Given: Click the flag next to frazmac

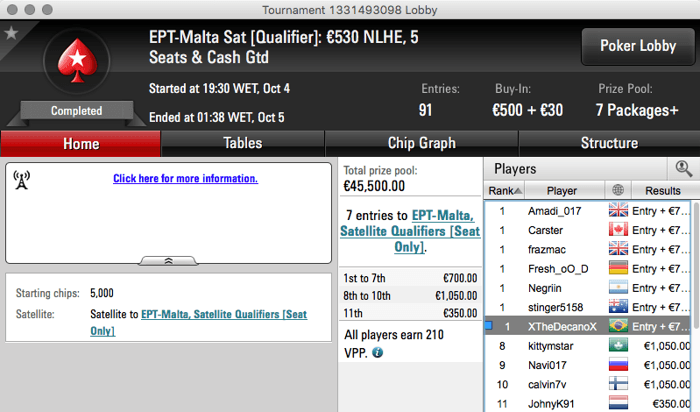Looking at the screenshot, I should (618, 249).
